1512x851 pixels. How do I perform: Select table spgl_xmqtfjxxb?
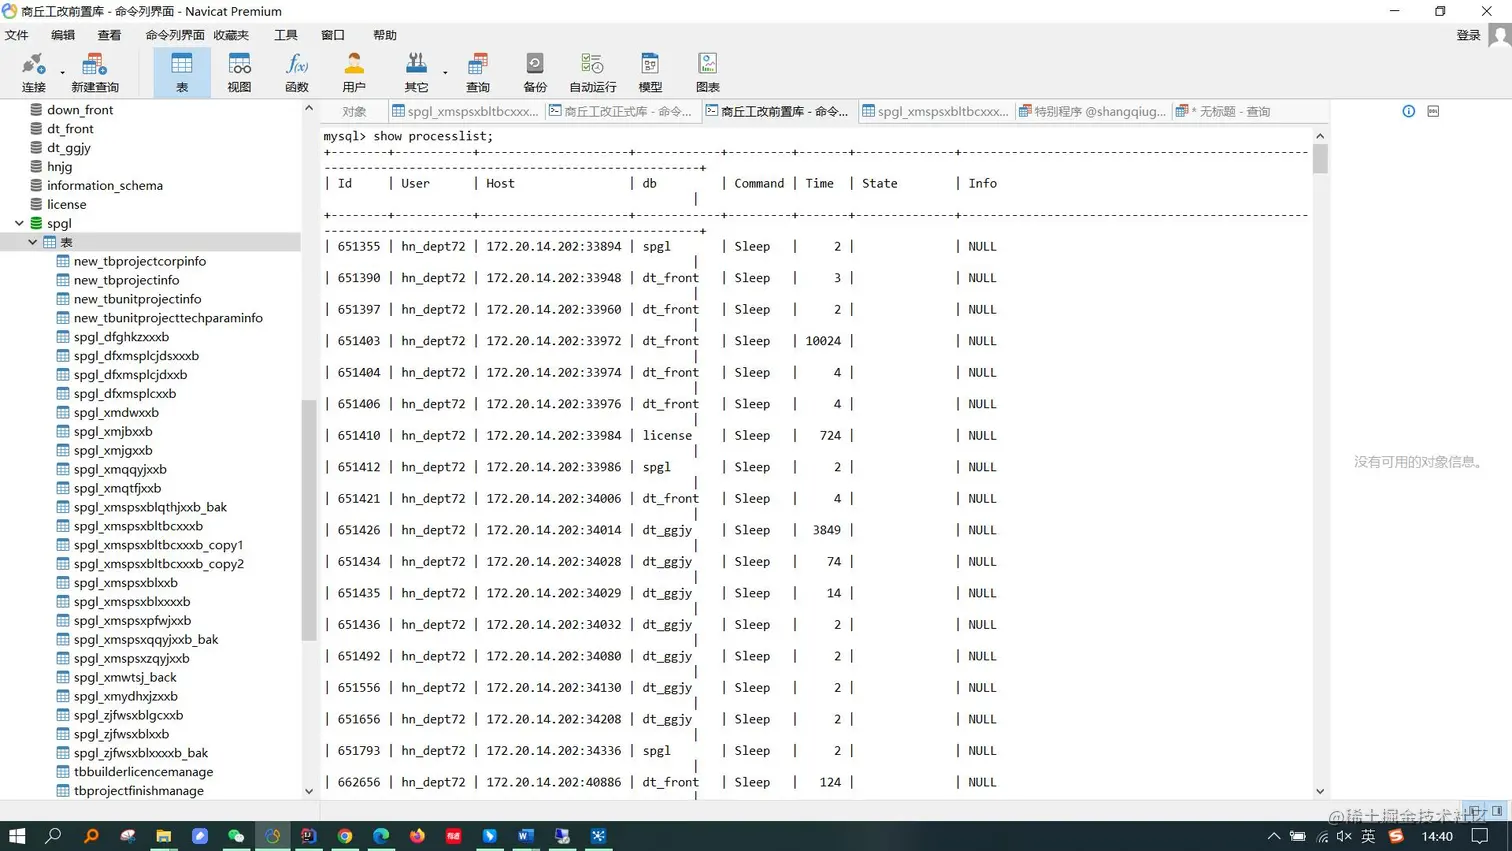coord(117,489)
